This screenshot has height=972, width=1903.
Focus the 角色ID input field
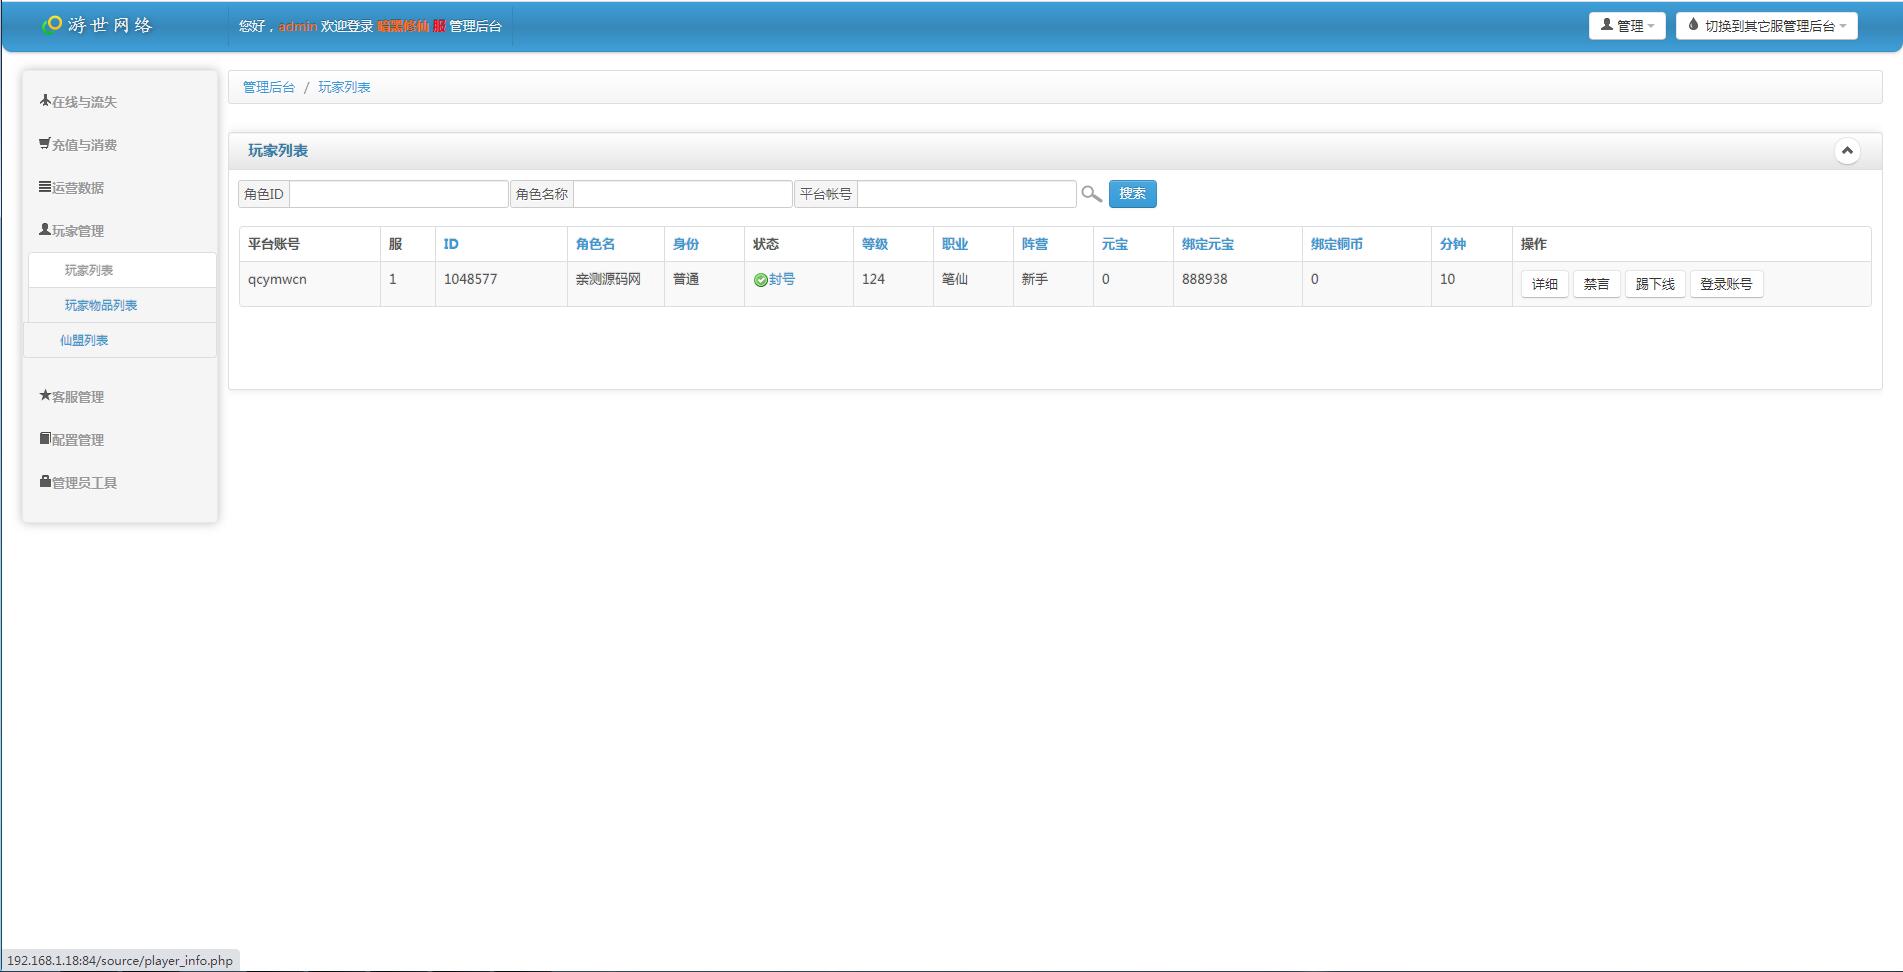tap(398, 194)
